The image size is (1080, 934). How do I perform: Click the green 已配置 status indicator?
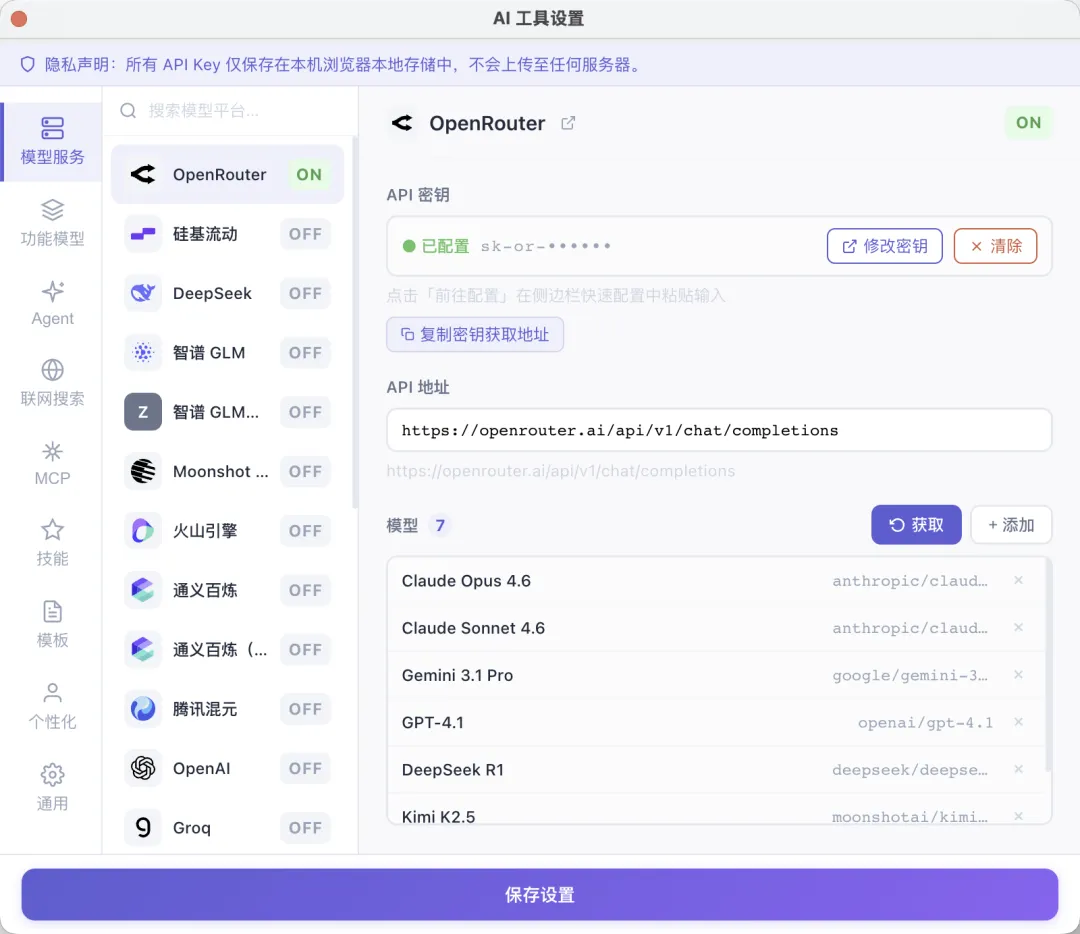click(x=409, y=246)
